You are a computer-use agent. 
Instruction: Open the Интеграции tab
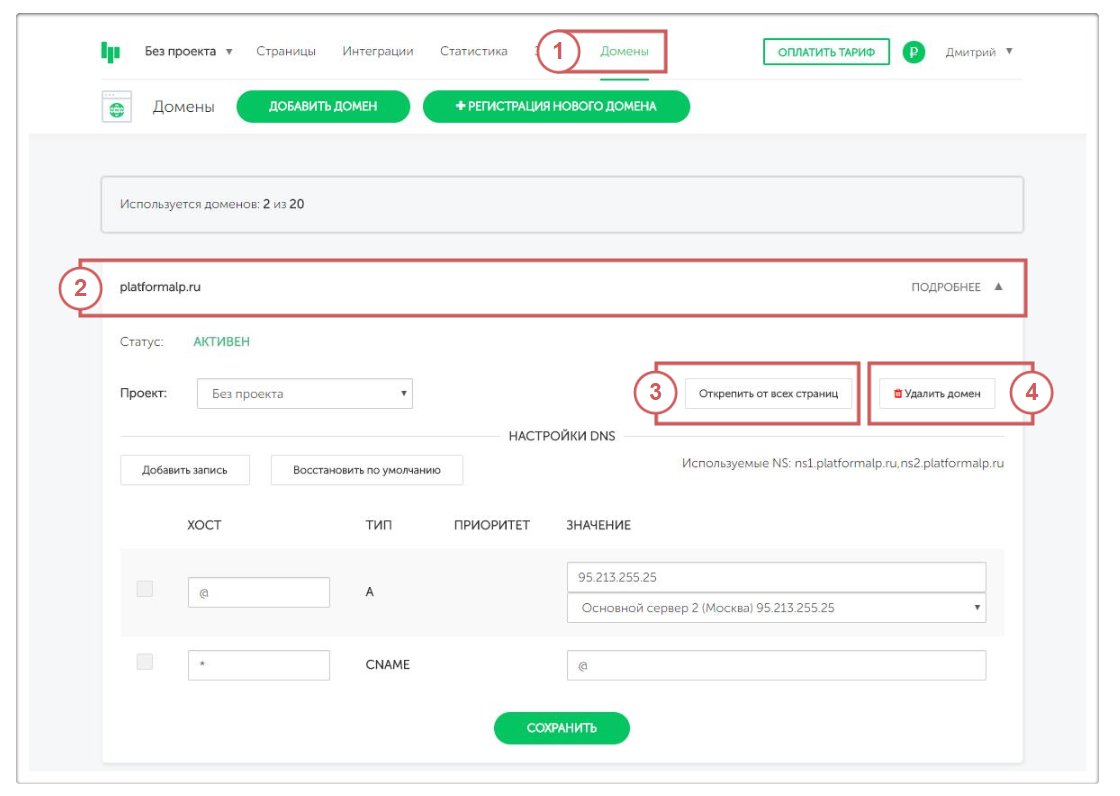(378, 52)
